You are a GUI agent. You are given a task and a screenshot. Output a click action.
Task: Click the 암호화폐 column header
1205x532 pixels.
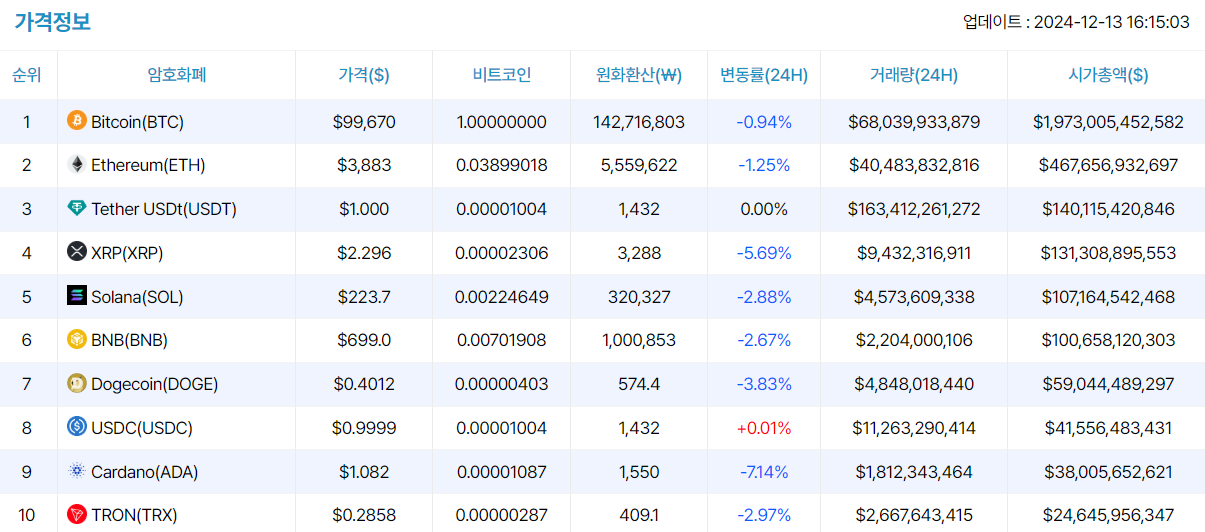(177, 75)
